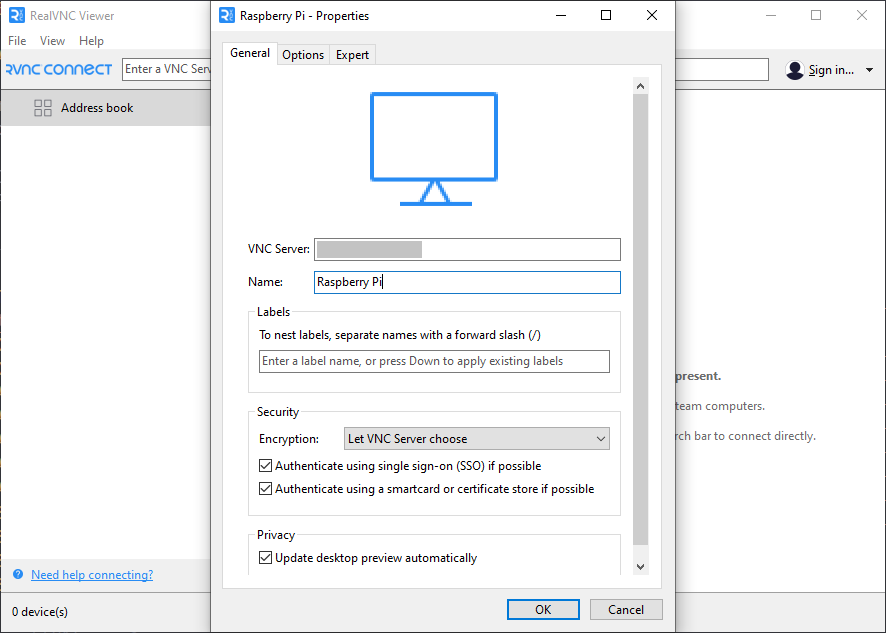Open the Encryption dropdown
The height and width of the screenshot is (633, 886).
pyautogui.click(x=476, y=439)
